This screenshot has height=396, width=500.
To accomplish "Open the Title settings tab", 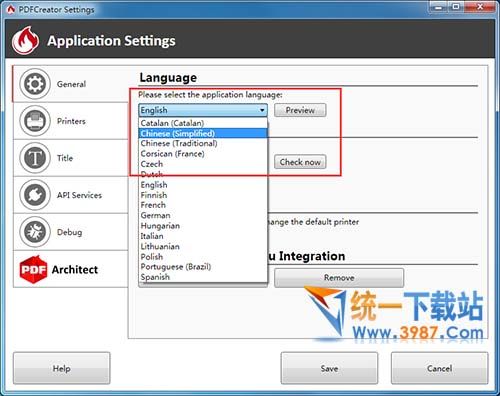I will coord(70,158).
